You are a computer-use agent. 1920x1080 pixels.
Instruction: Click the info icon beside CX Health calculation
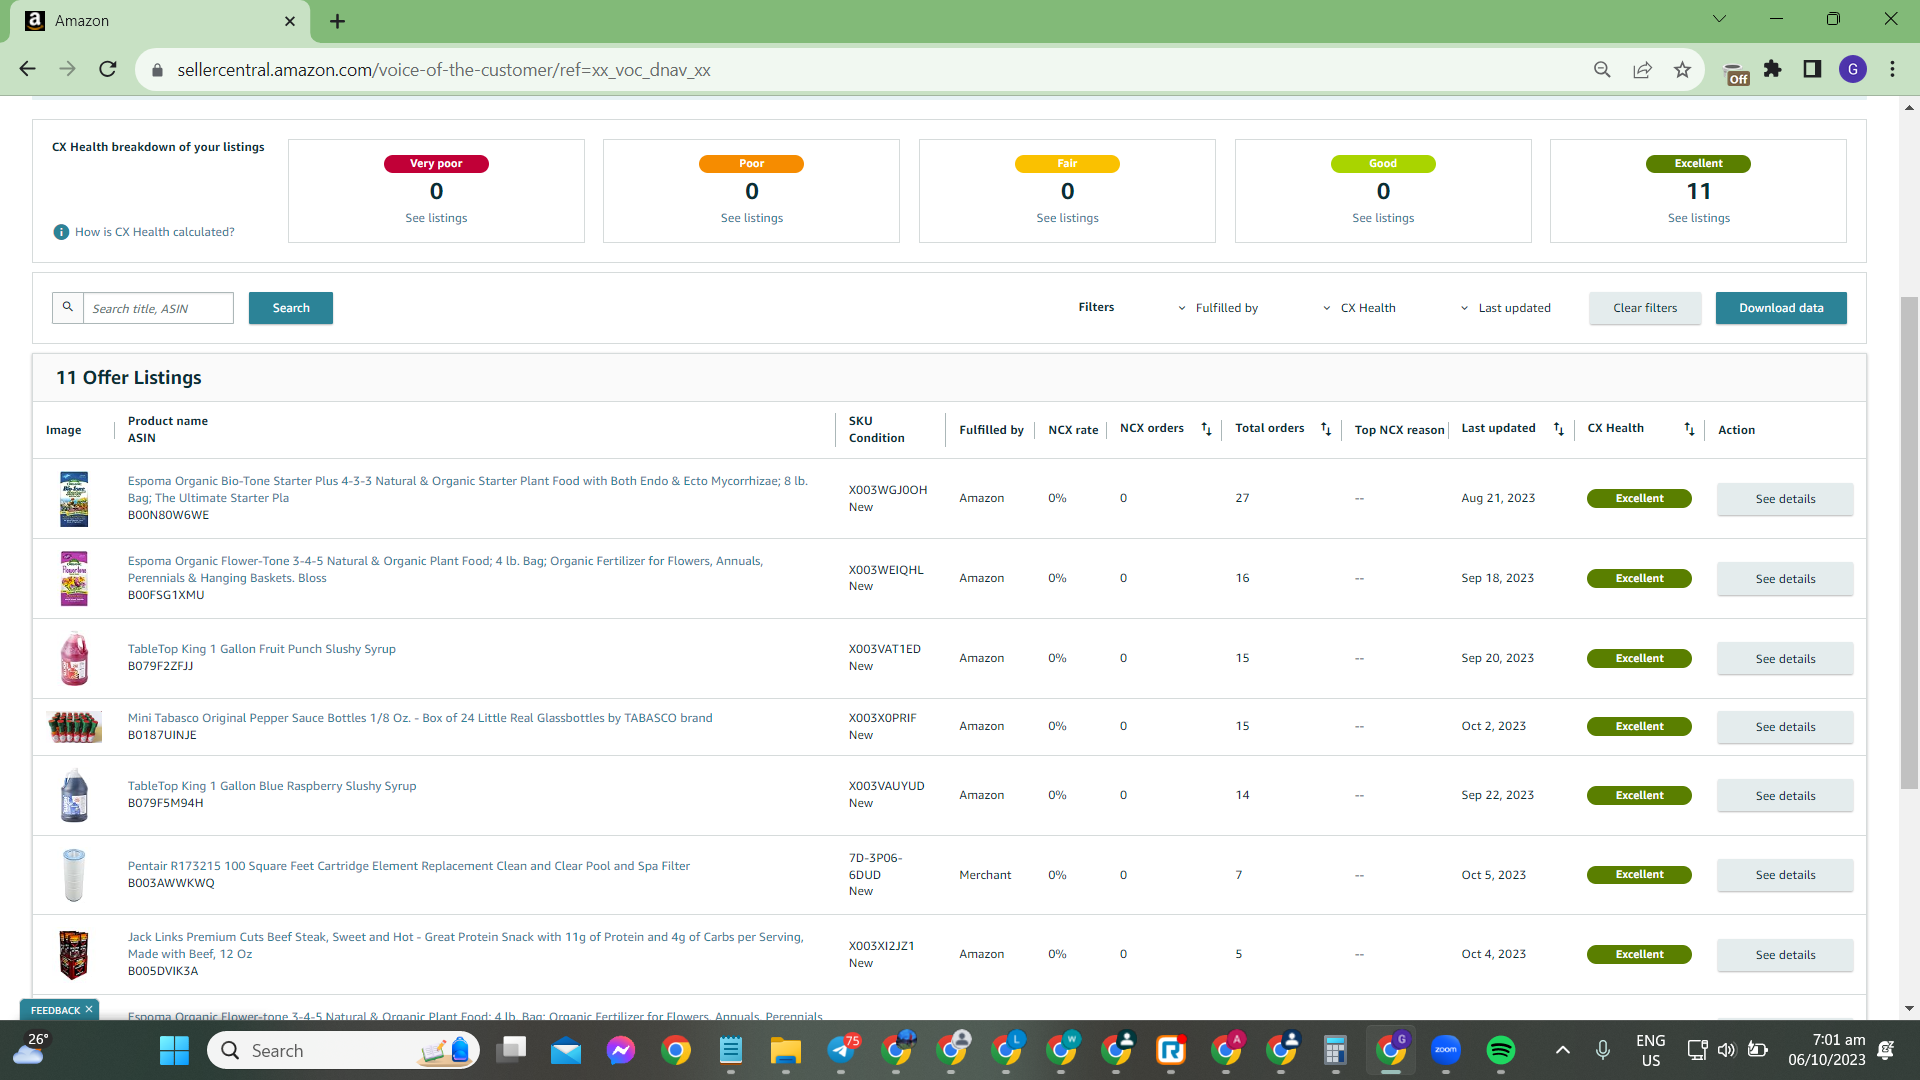61,232
